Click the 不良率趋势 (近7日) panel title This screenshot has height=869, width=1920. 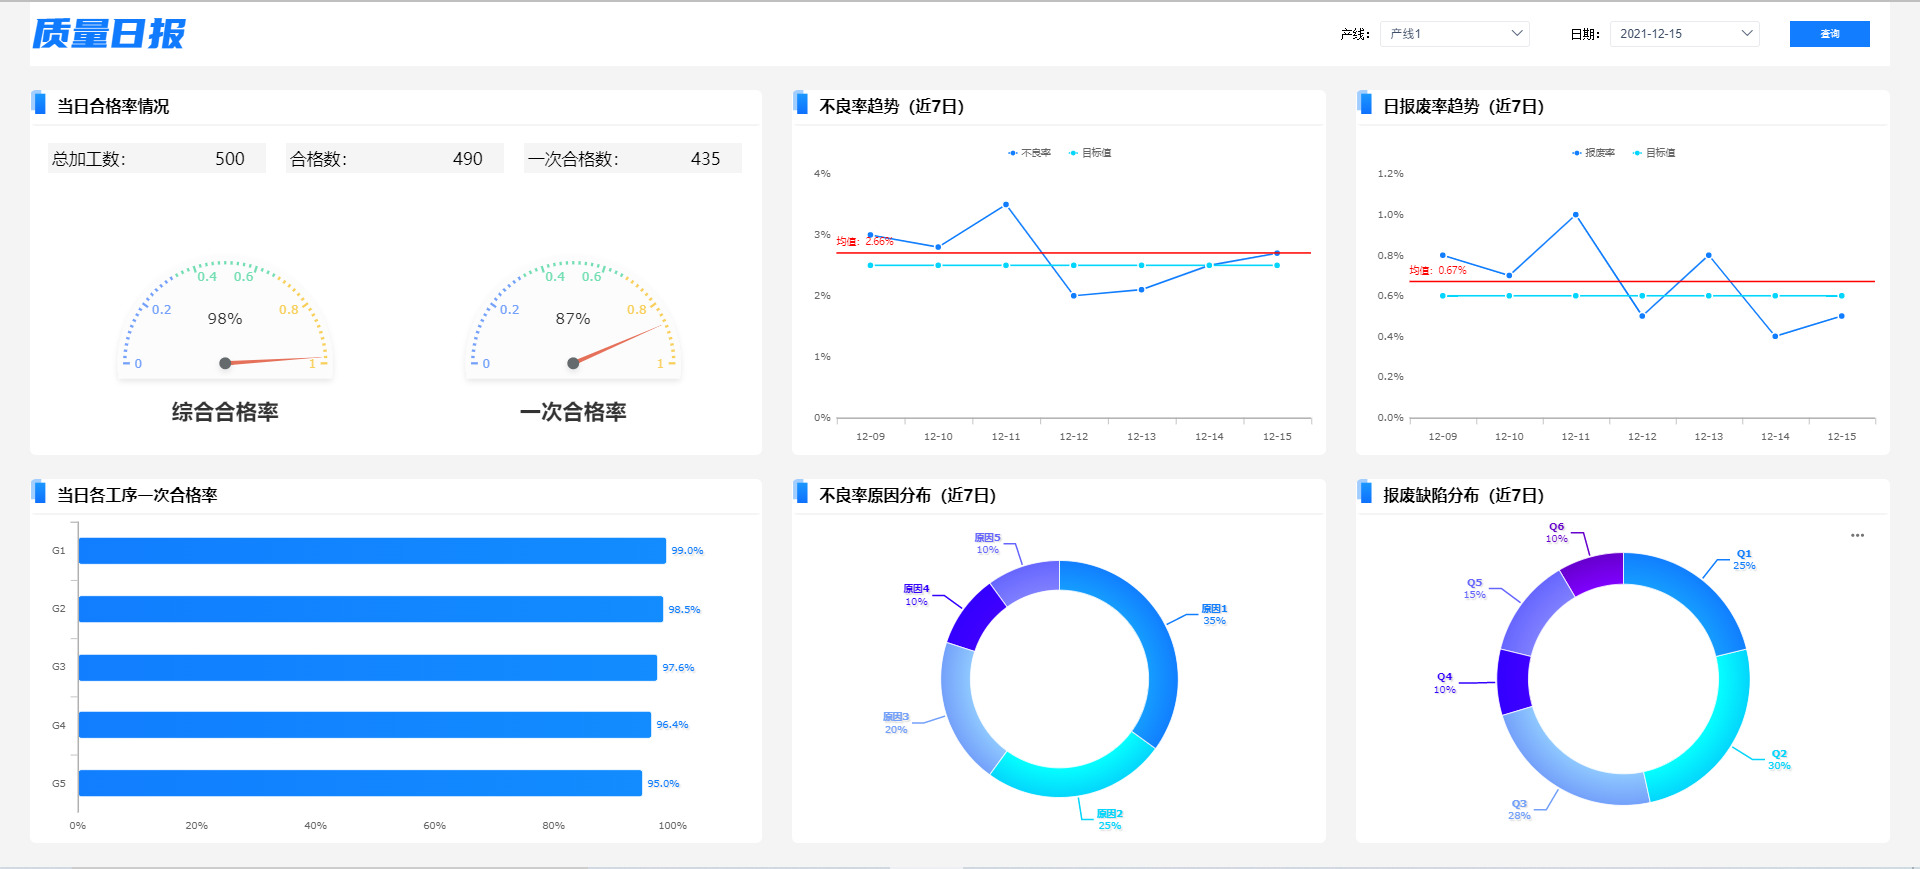tap(891, 106)
